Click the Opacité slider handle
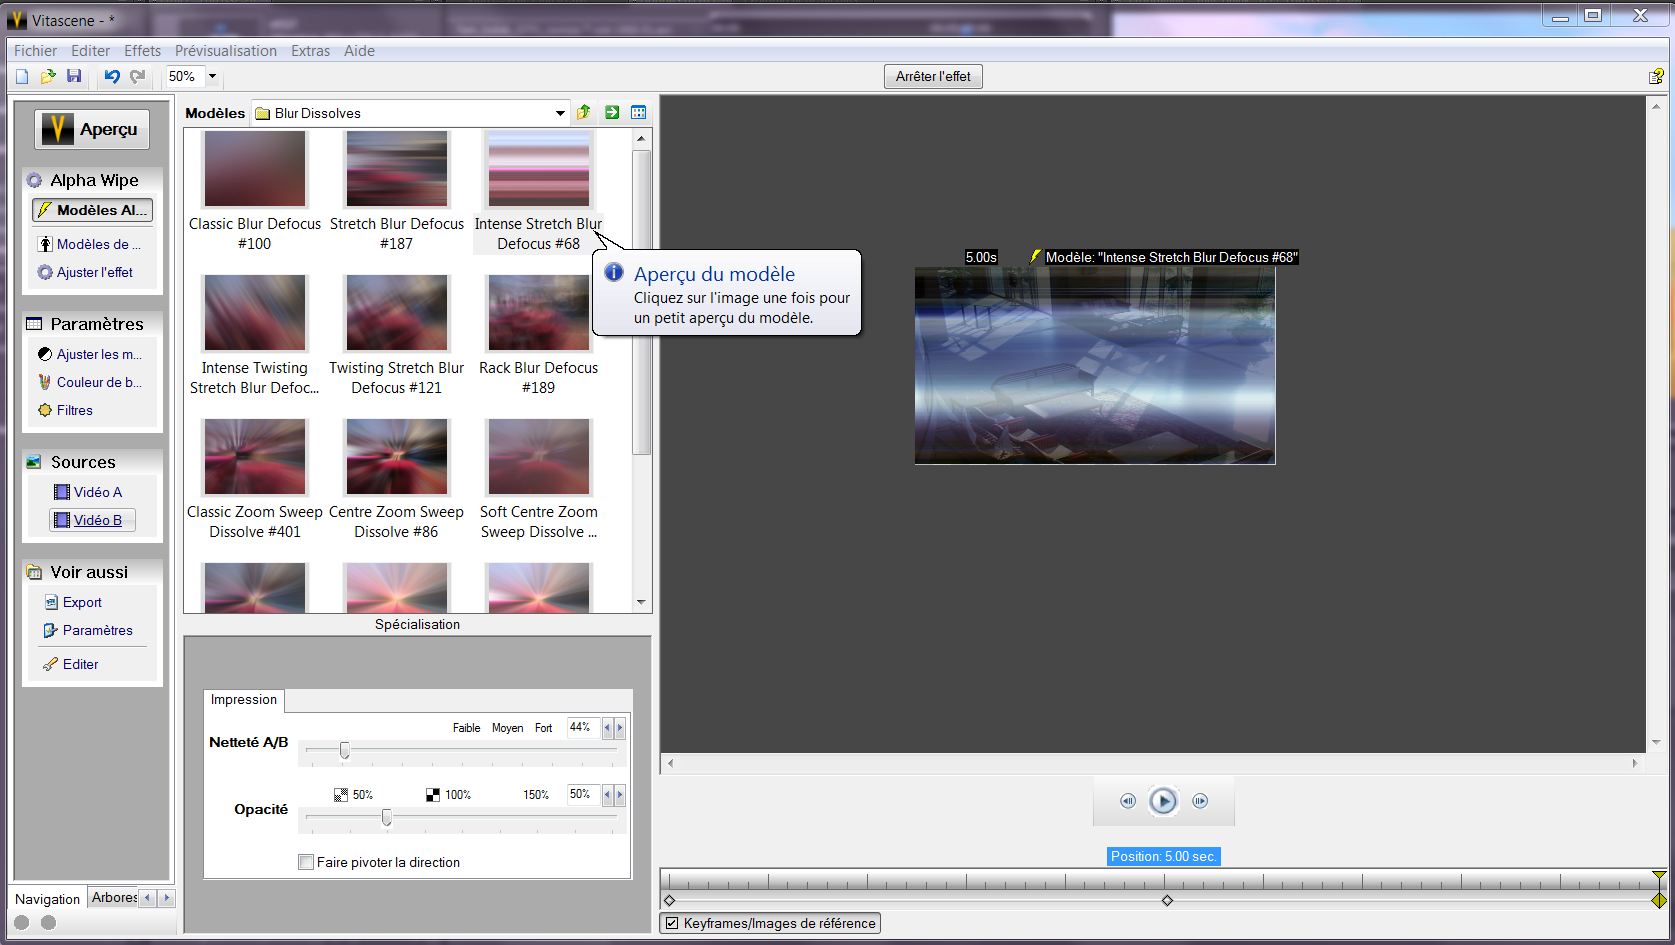Viewport: 1675px width, 945px height. [x=387, y=818]
